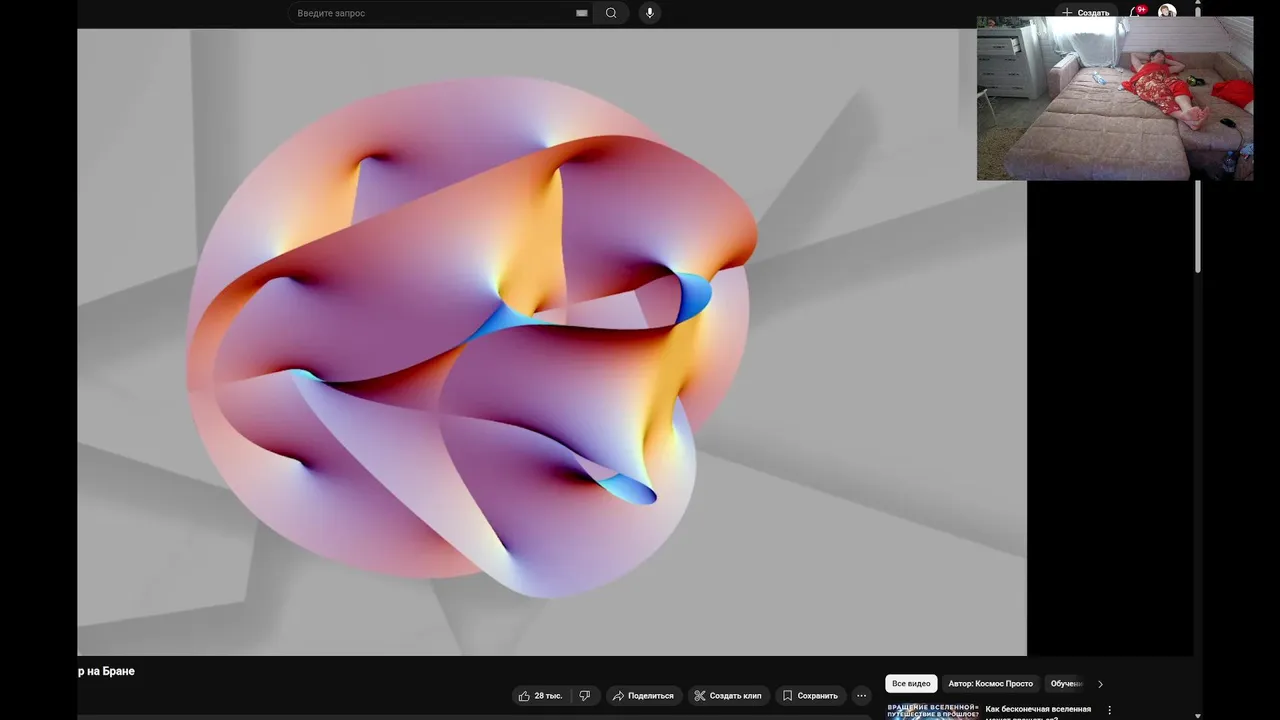The width and height of the screenshot is (1280, 720).
Task: Open options menu for the «Как бесконечная вселенная» video
Action: (1109, 710)
